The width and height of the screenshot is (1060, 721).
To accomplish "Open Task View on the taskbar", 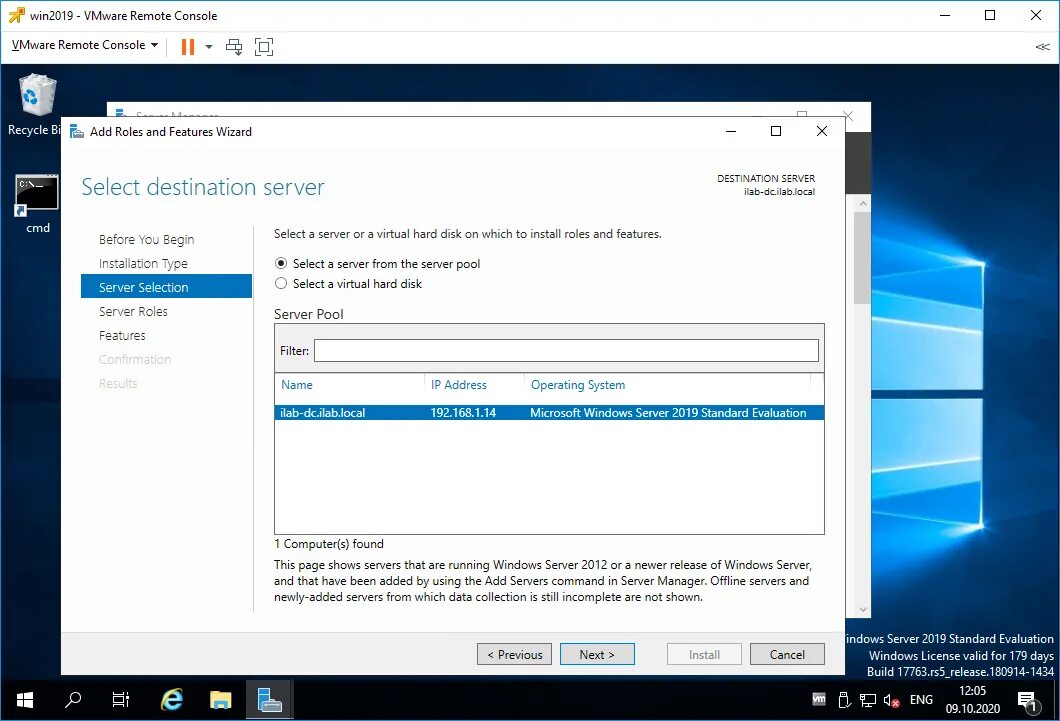I will [x=120, y=700].
